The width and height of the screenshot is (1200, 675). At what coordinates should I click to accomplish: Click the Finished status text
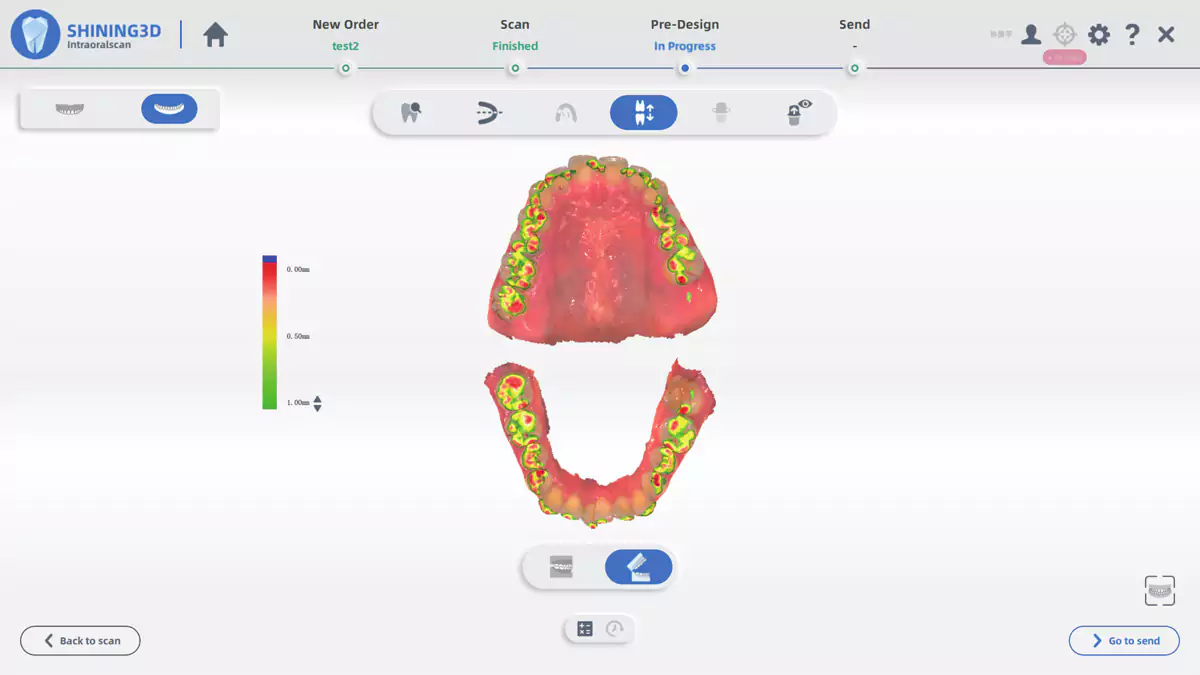pyautogui.click(x=515, y=46)
